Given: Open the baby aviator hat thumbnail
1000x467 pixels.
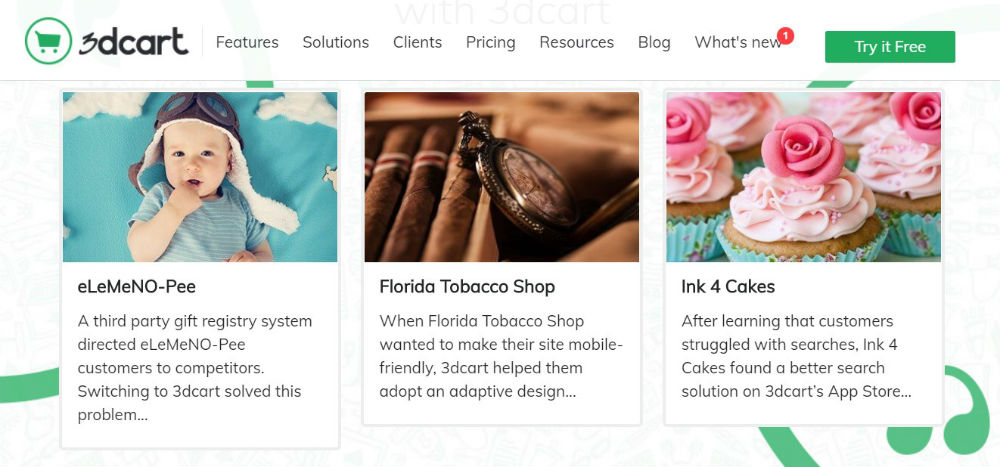Looking at the screenshot, I should coord(200,177).
